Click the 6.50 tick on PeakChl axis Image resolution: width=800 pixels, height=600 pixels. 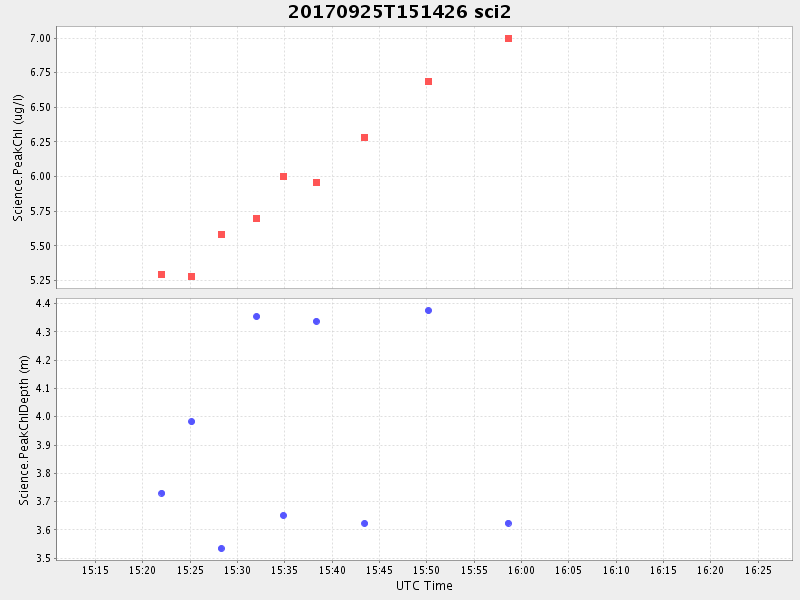coord(38,107)
